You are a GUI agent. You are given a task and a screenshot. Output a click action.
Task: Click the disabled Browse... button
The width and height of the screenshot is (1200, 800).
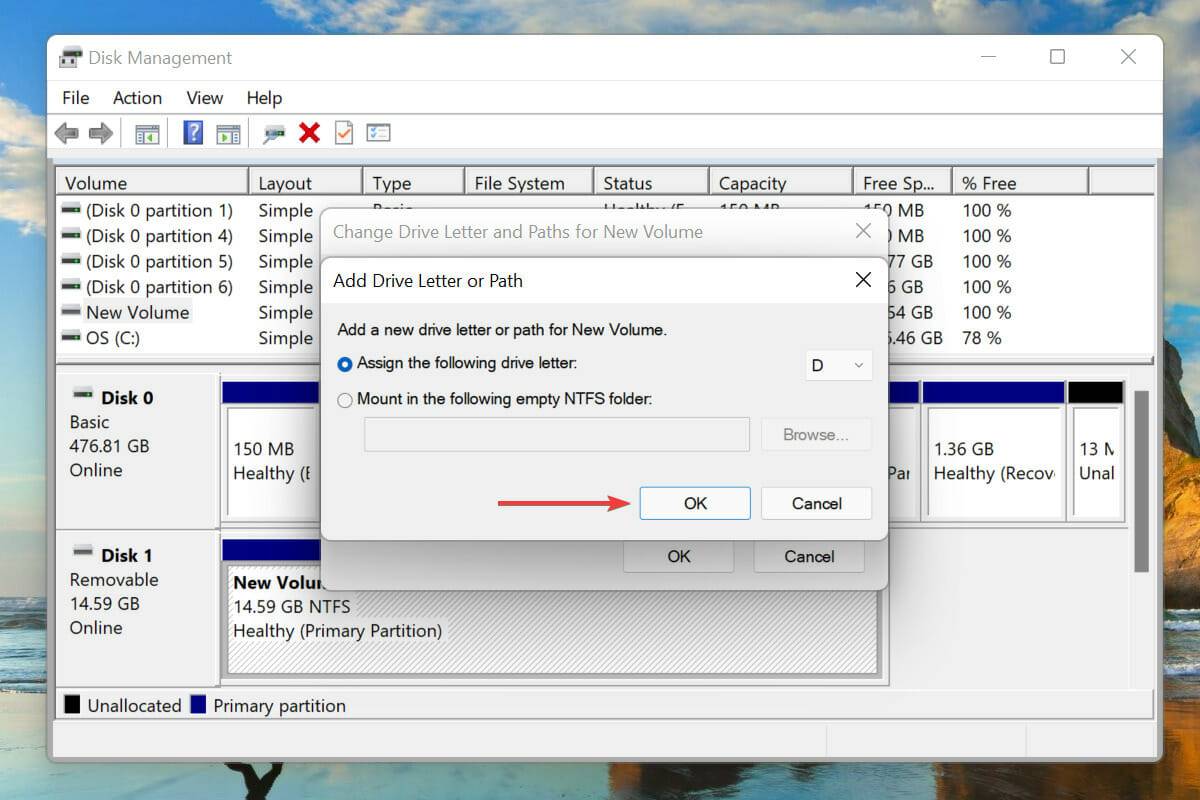(816, 435)
